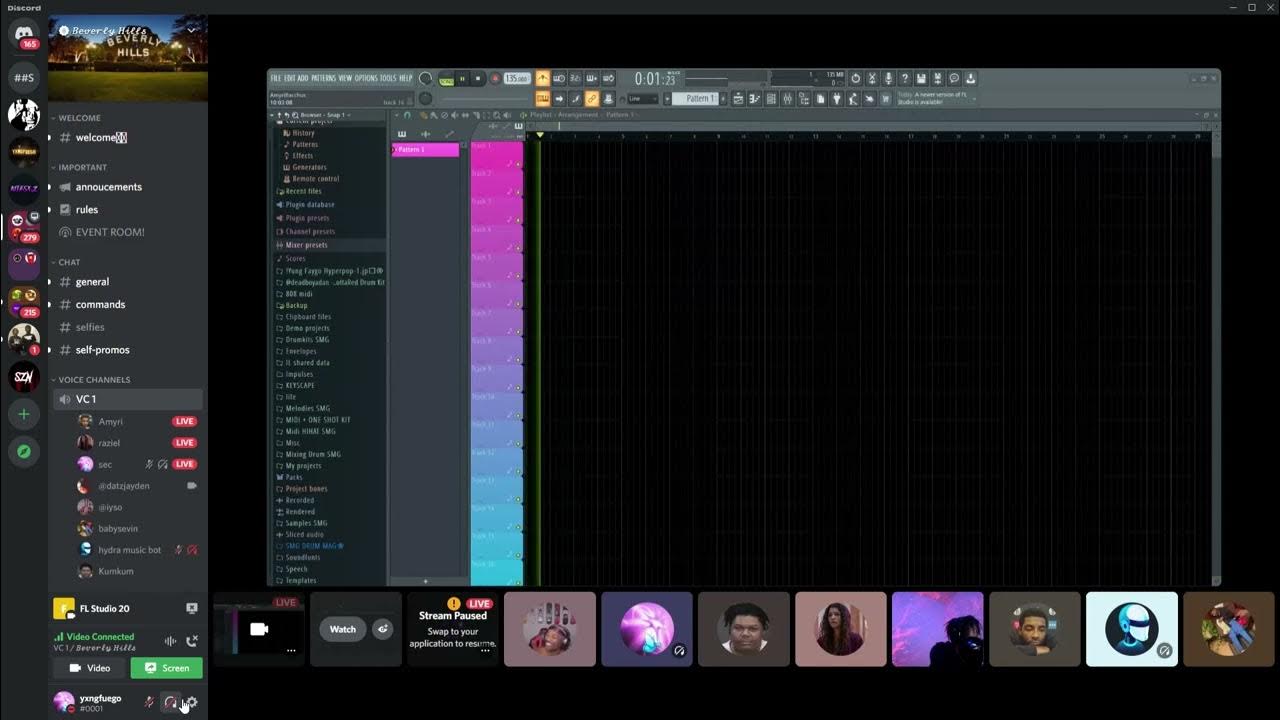Toggle the metronome button in FL Studio
1280x720 pixels.
(x=543, y=78)
